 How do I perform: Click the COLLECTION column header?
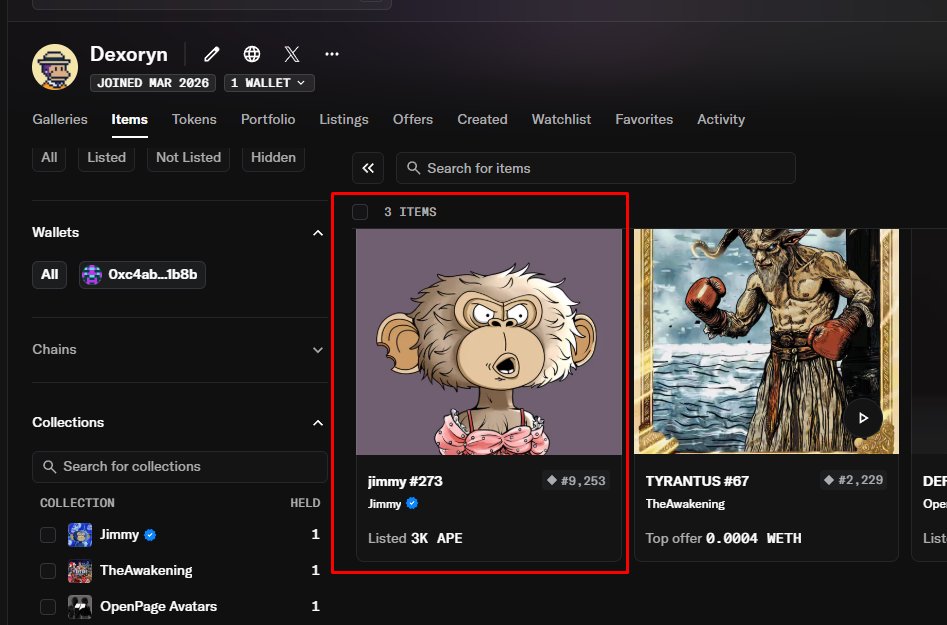pos(77,503)
